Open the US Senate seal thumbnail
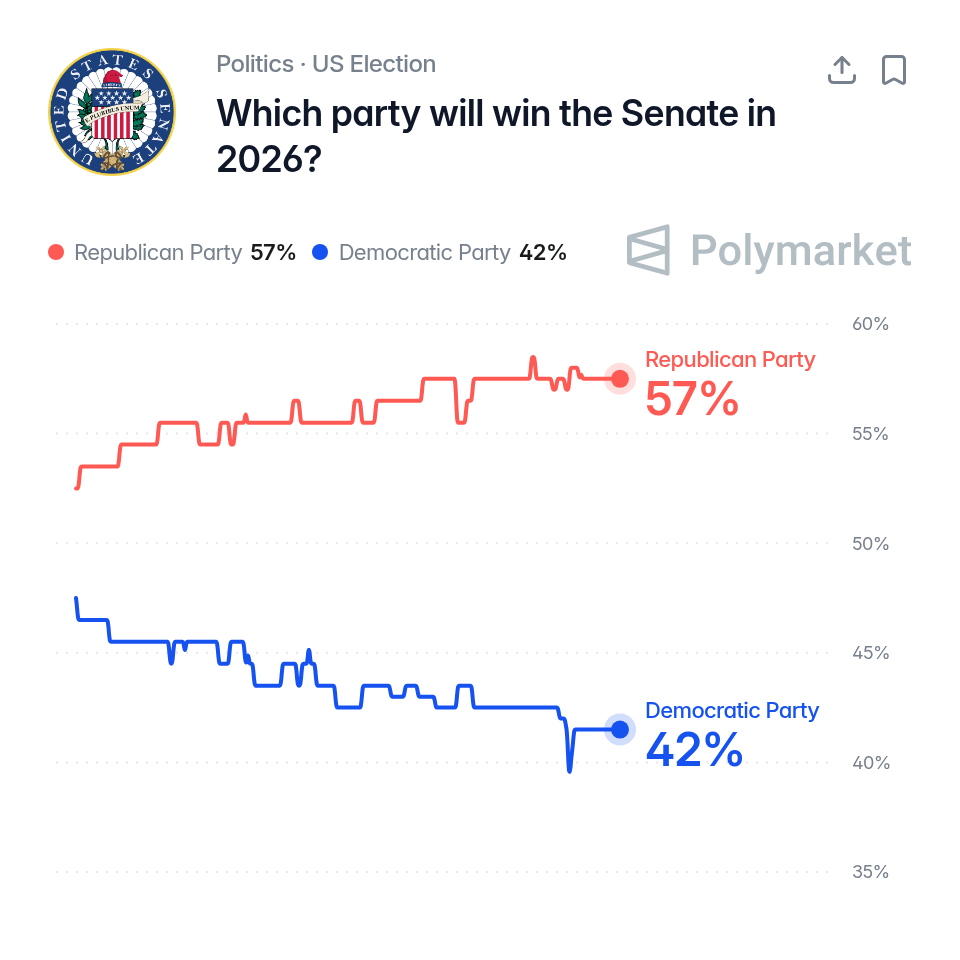960x960 pixels. 112,112
